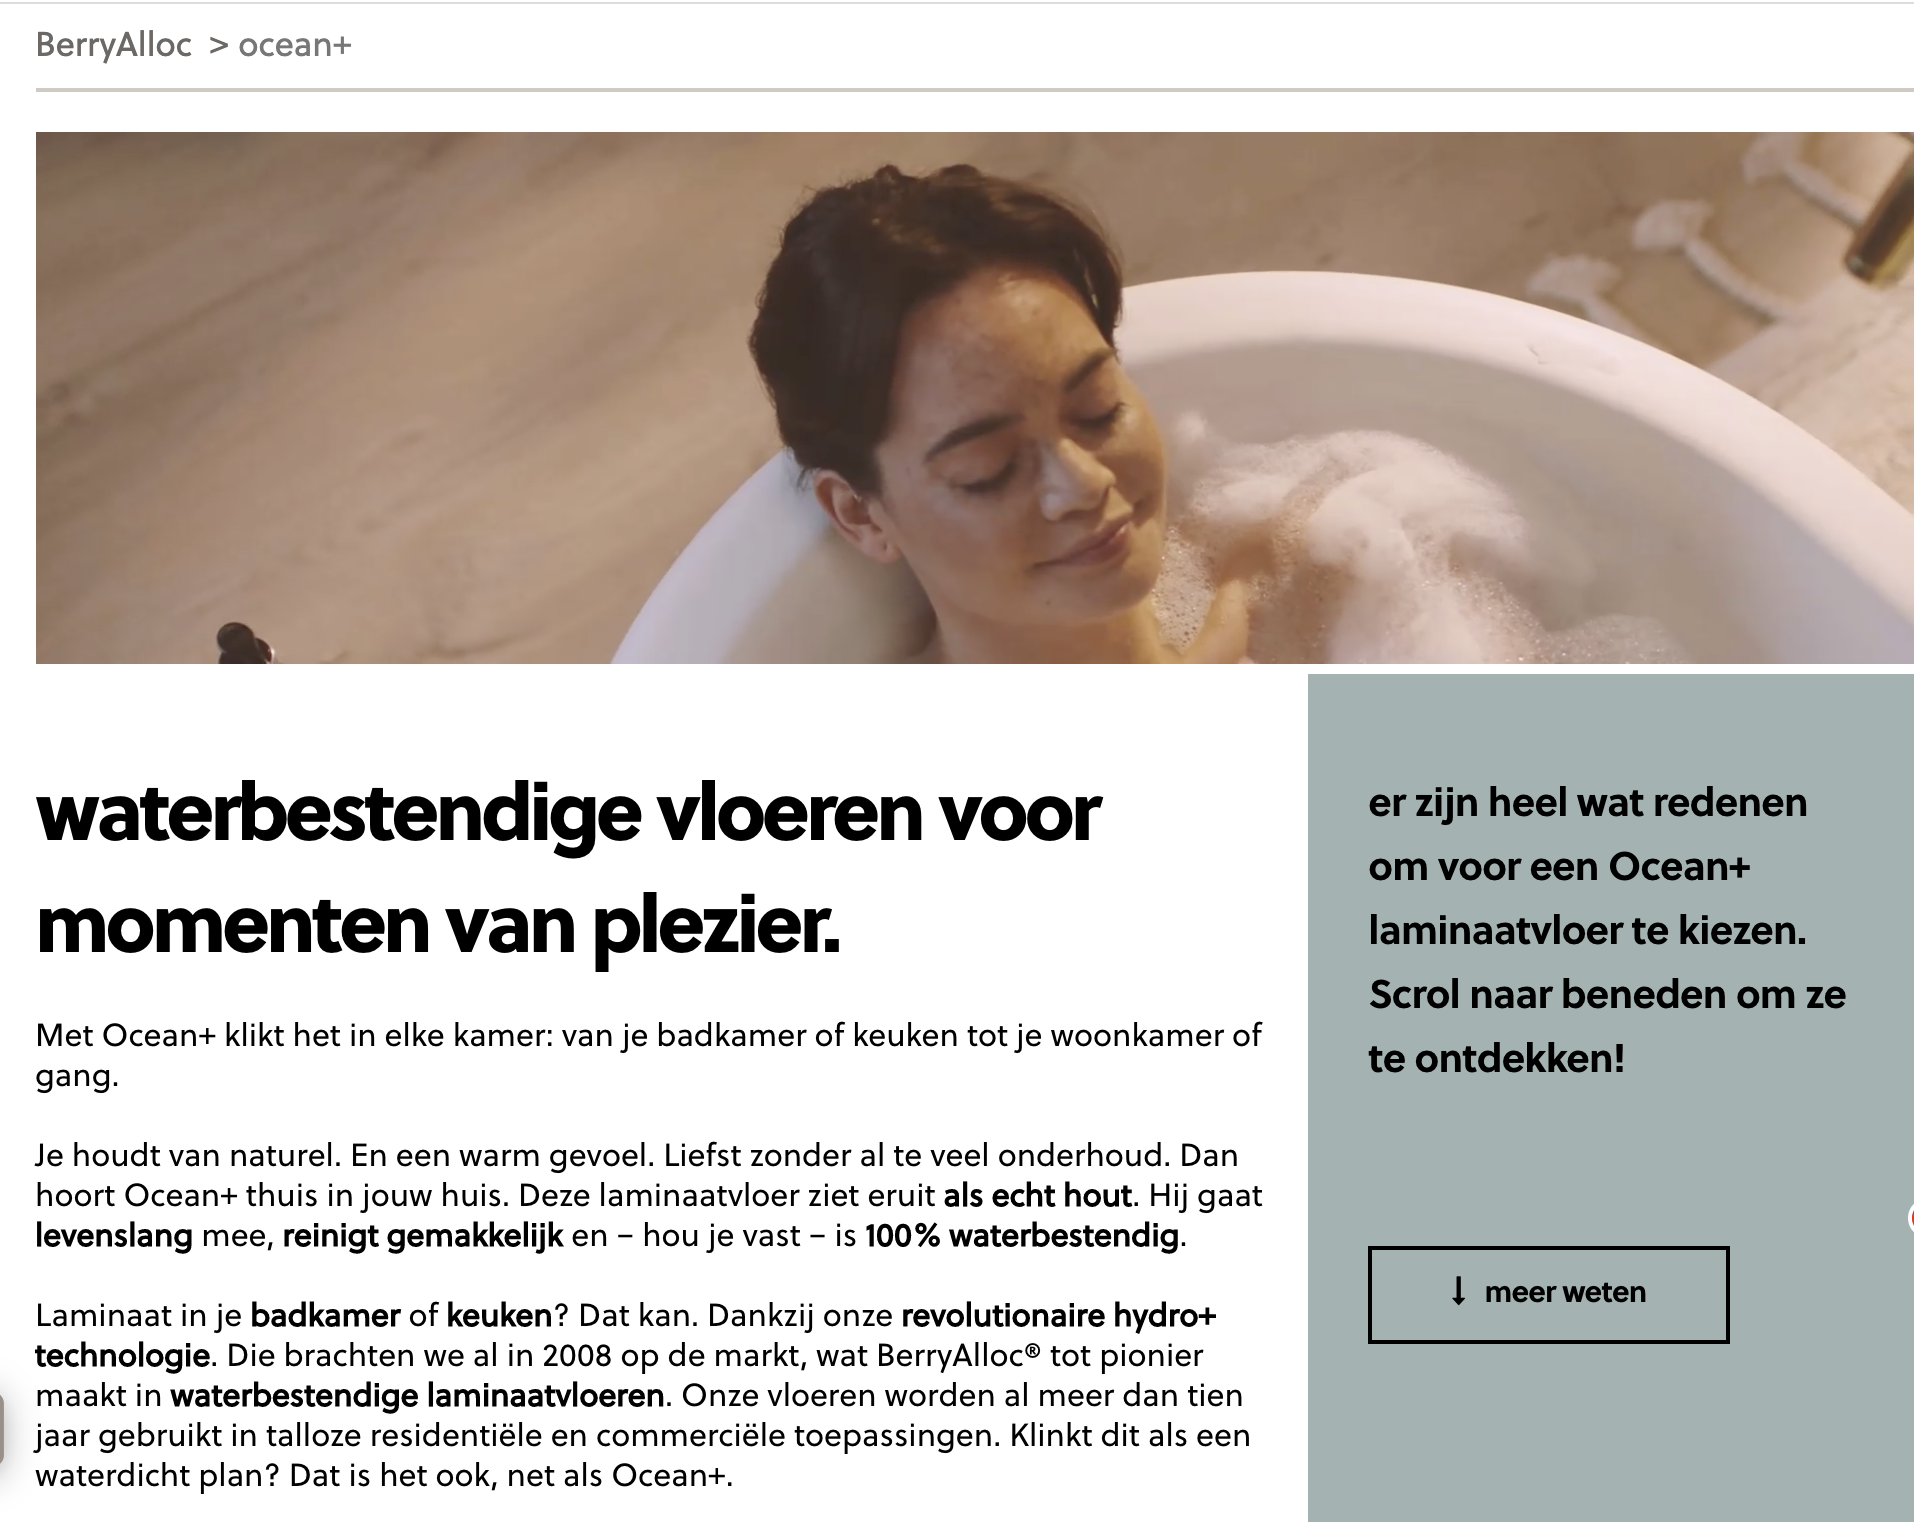The image size is (1914, 1522).
Task: Click bold phrase revolutionaire hydro+
Action: (1059, 1316)
